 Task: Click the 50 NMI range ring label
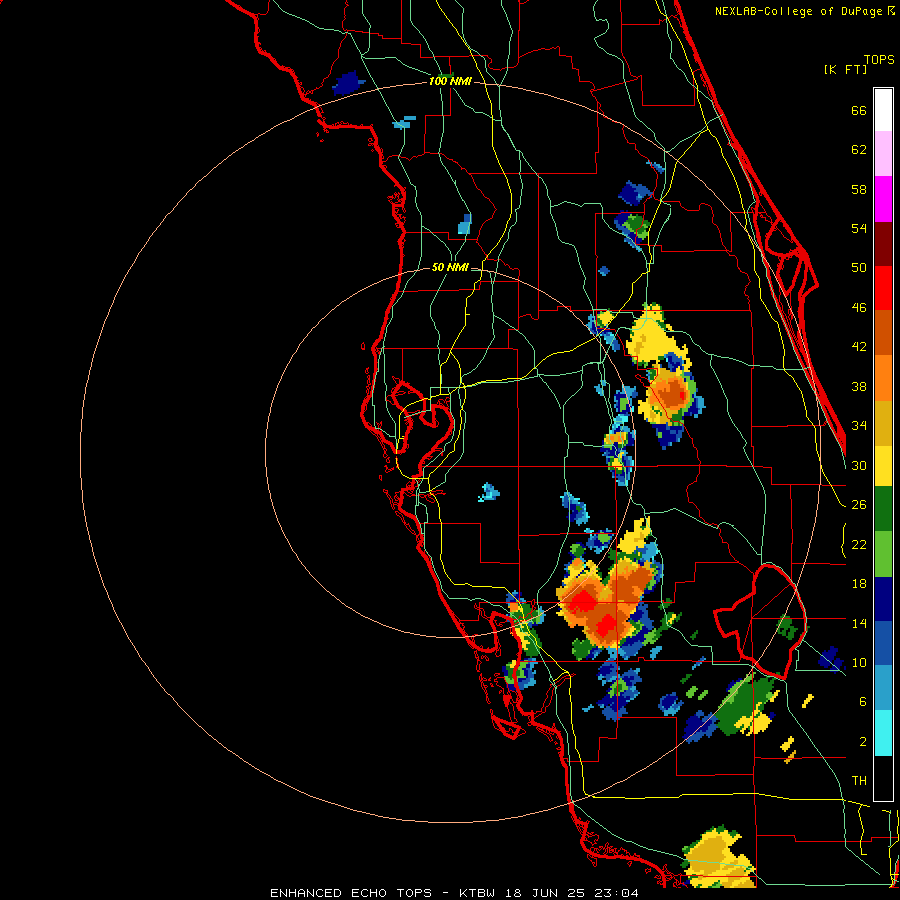click(x=450, y=267)
